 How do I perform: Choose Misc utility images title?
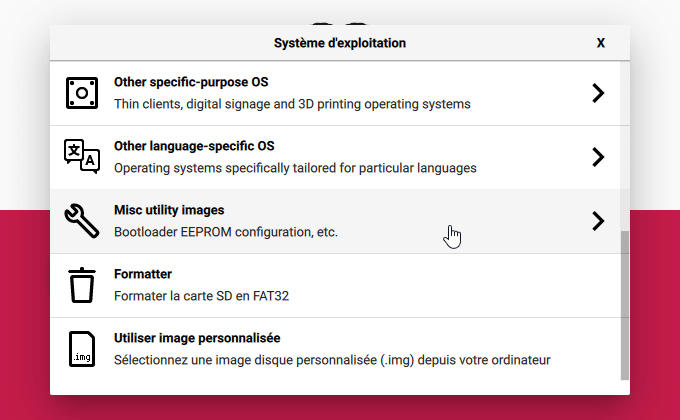point(169,210)
